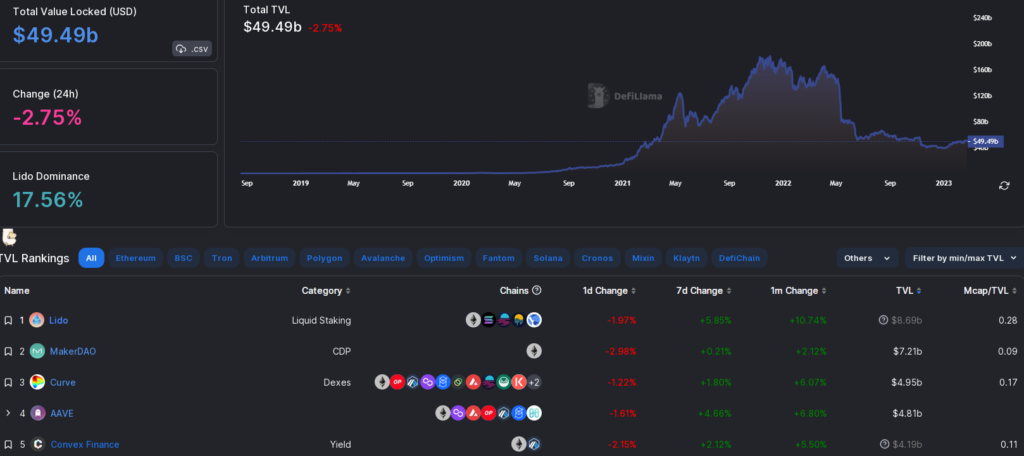Click the MakerDAO logo icon
This screenshot has height=456, width=1024.
tap(37, 351)
